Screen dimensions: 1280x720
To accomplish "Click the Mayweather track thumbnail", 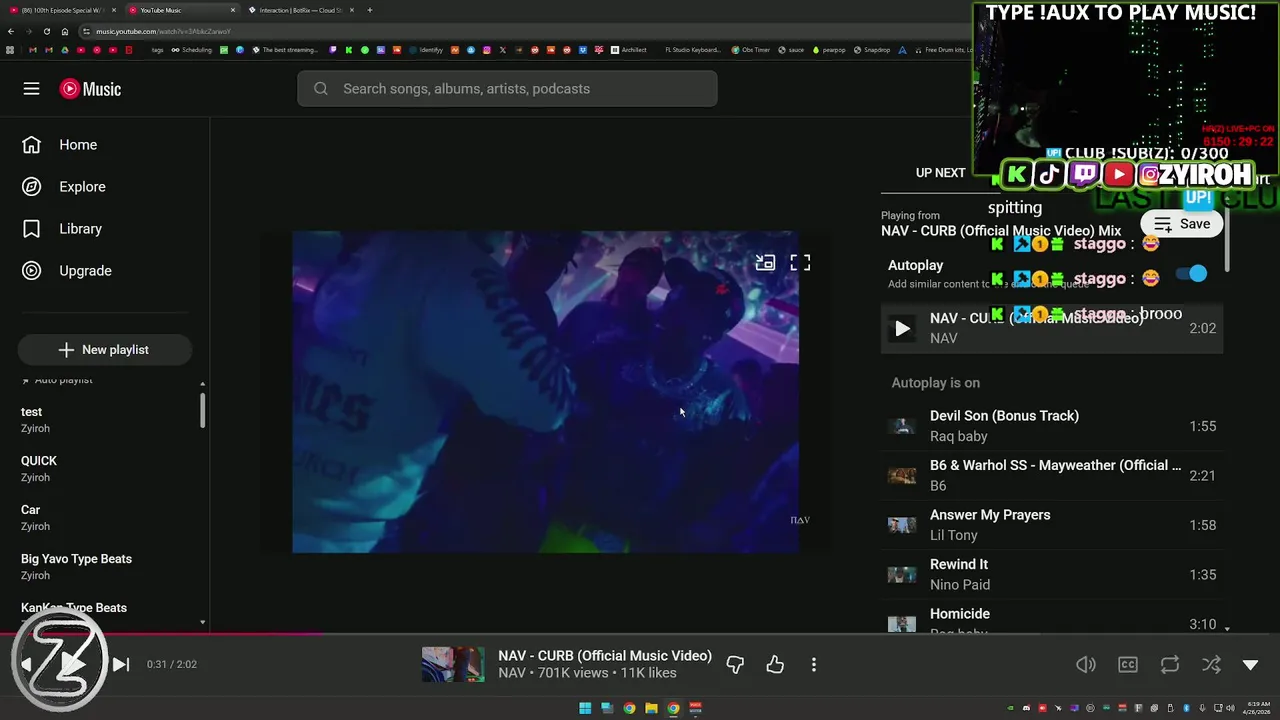I will pyautogui.click(x=902, y=476).
